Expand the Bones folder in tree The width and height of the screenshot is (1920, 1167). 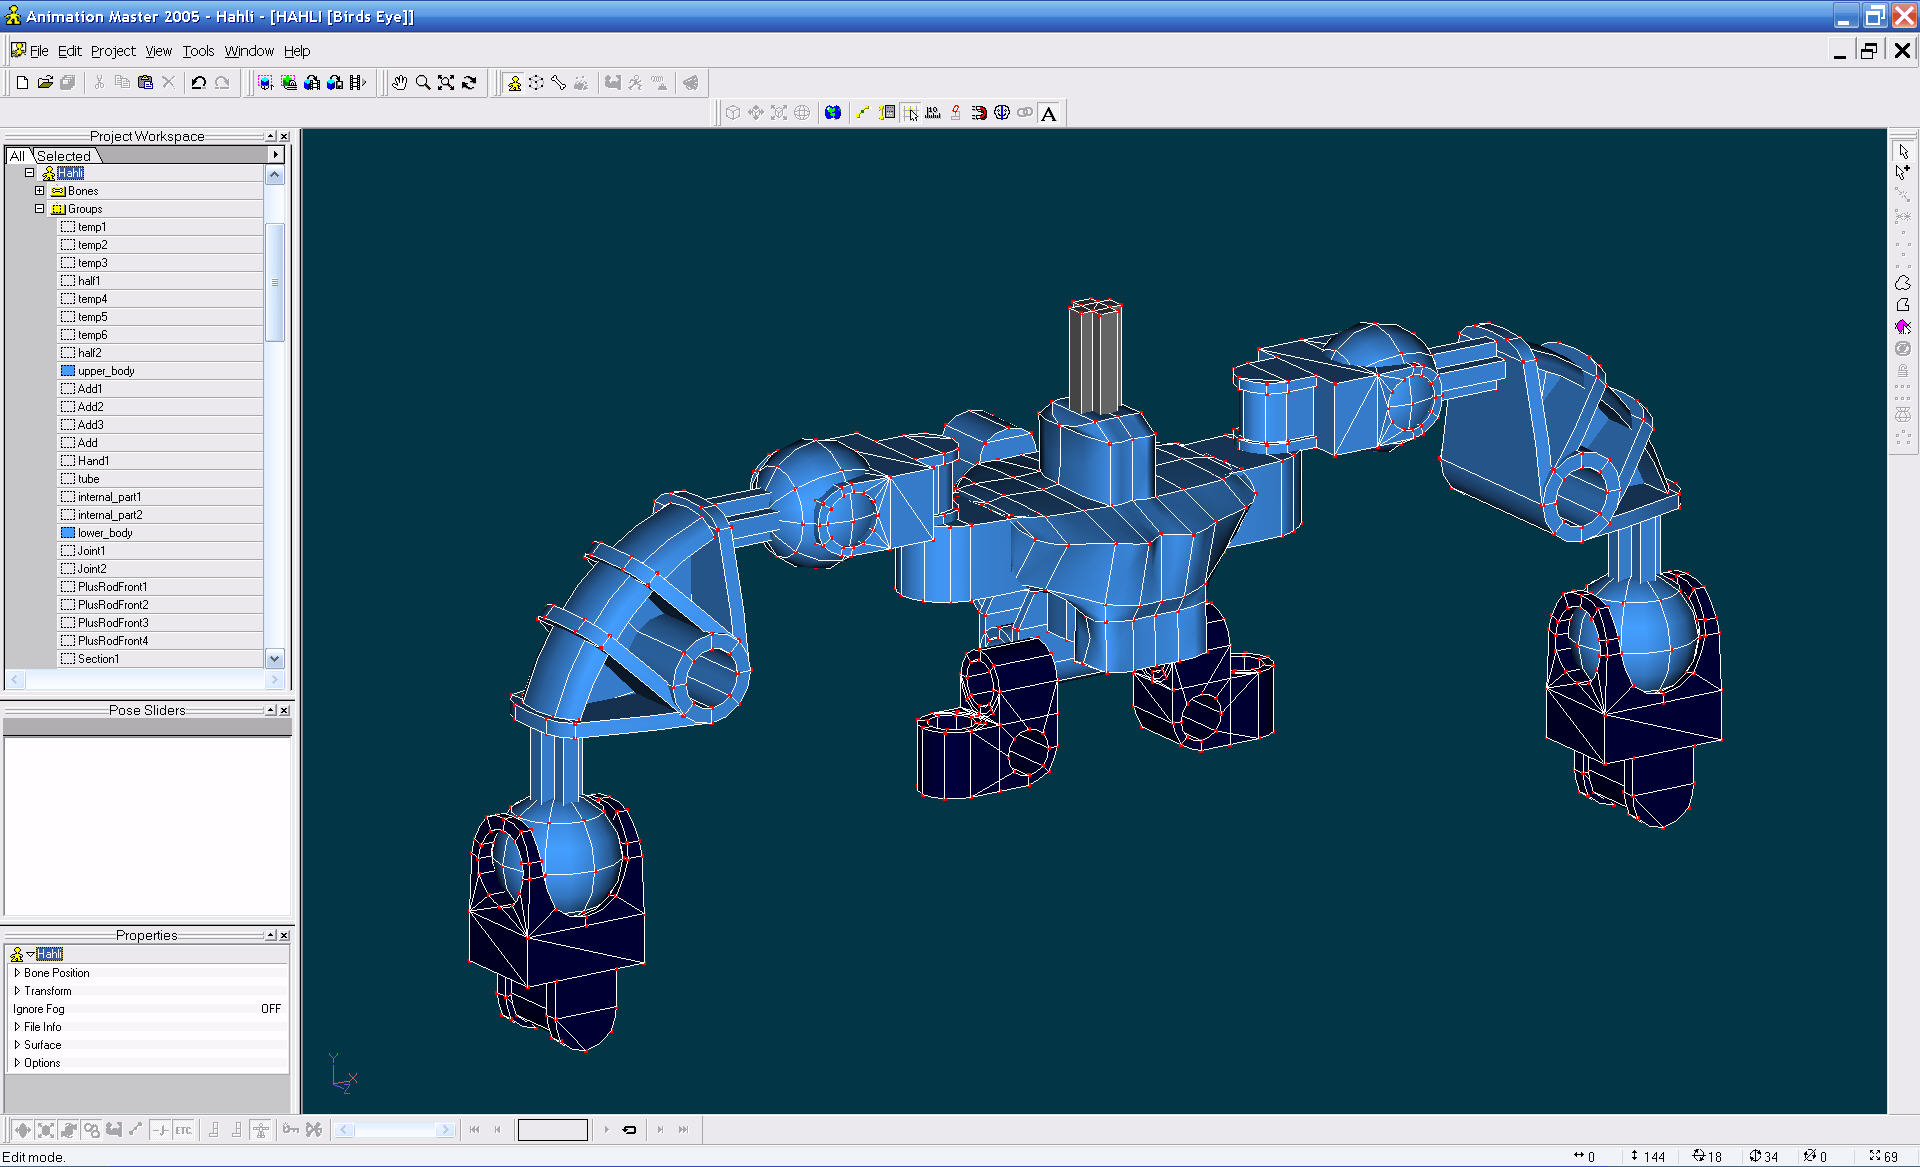40,191
